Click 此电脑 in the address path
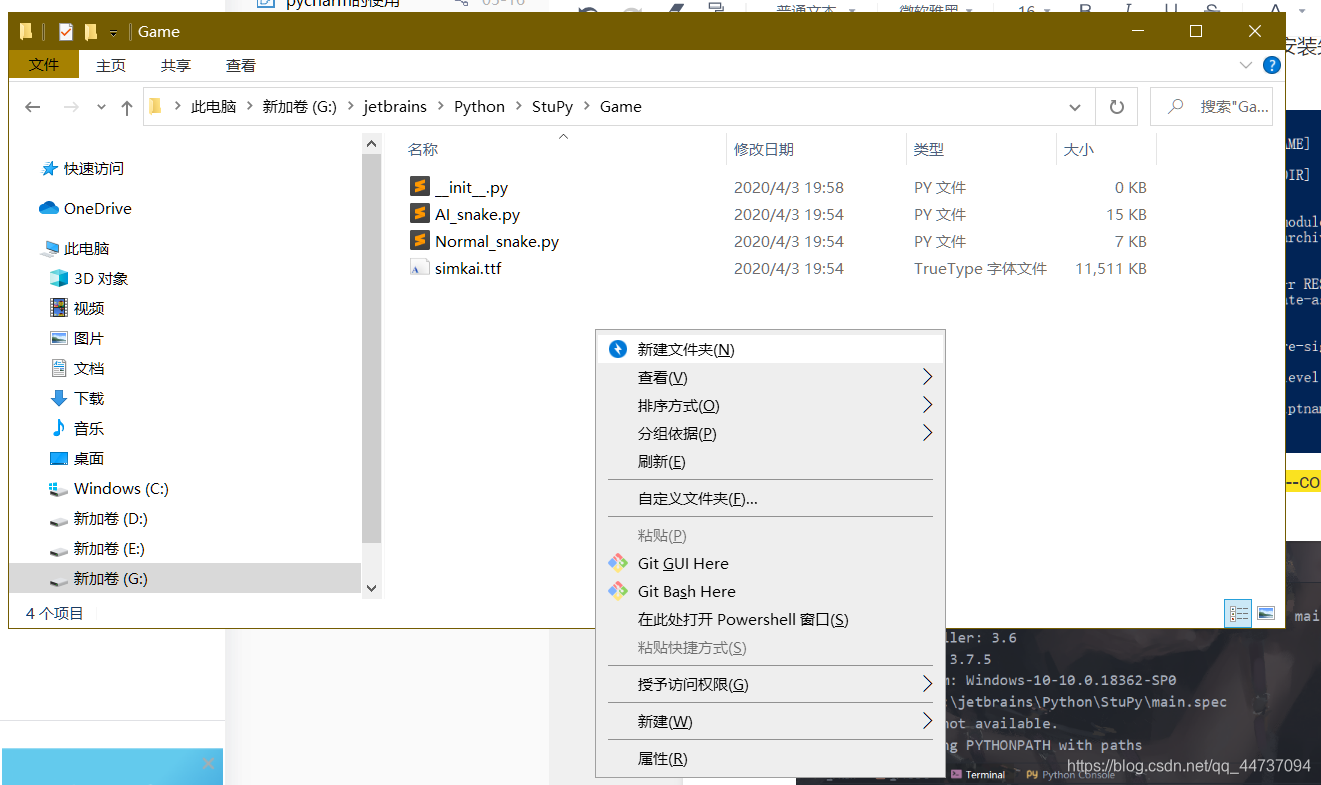The image size is (1321, 785). tap(213, 106)
